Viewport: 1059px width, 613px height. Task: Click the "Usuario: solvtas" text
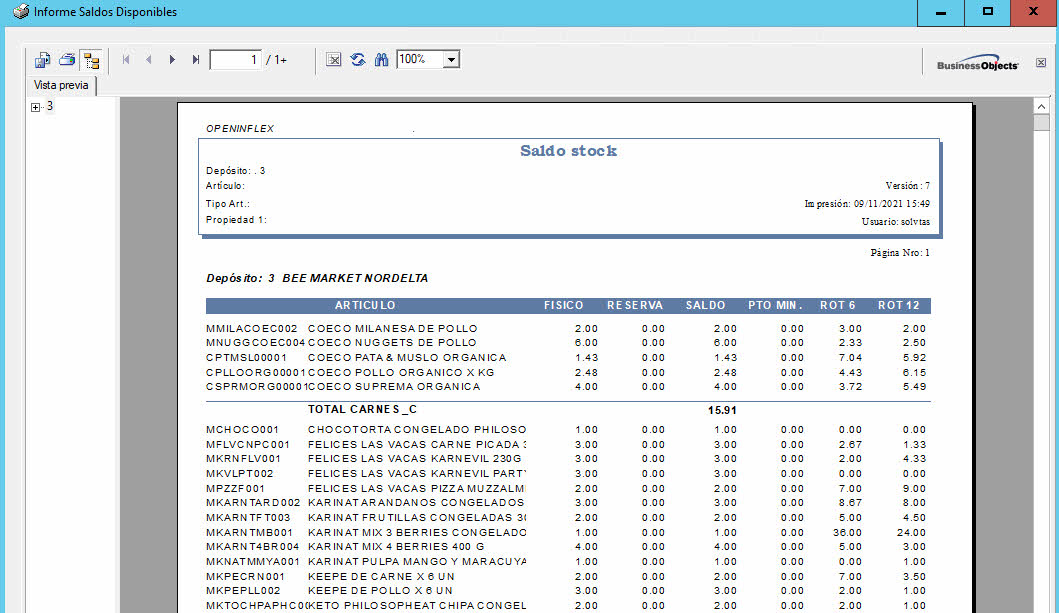[896, 221]
